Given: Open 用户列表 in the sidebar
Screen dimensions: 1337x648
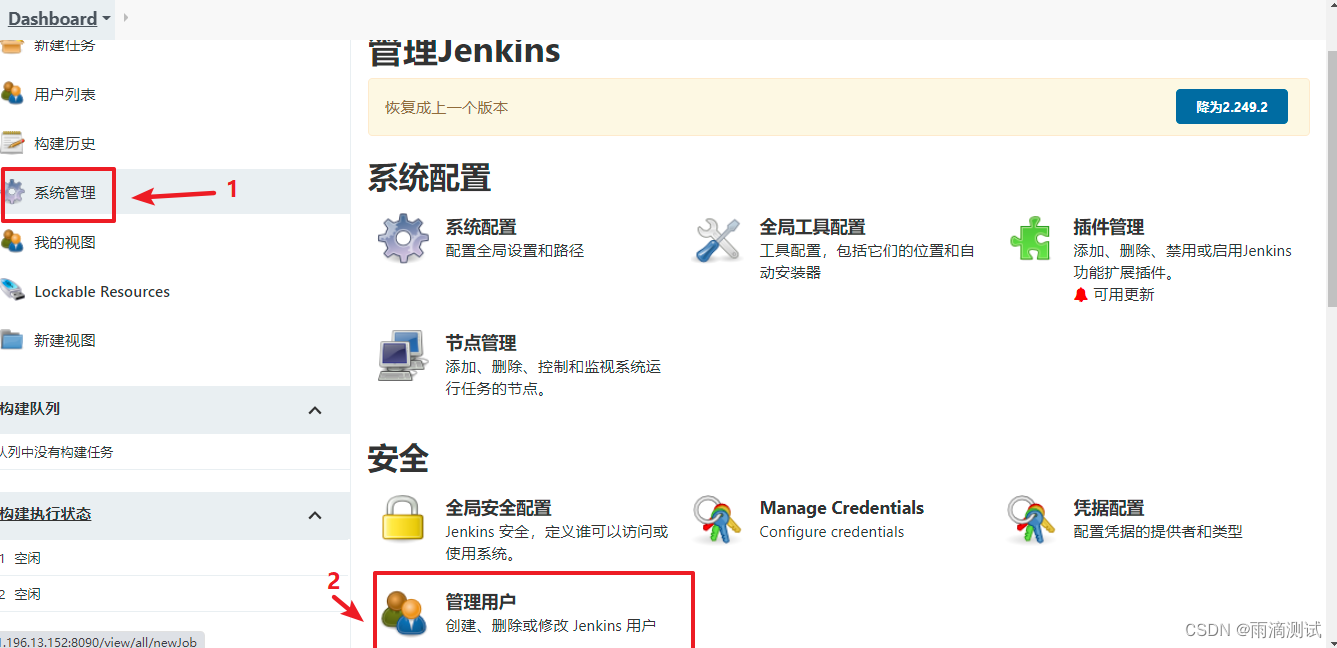Looking at the screenshot, I should point(65,94).
